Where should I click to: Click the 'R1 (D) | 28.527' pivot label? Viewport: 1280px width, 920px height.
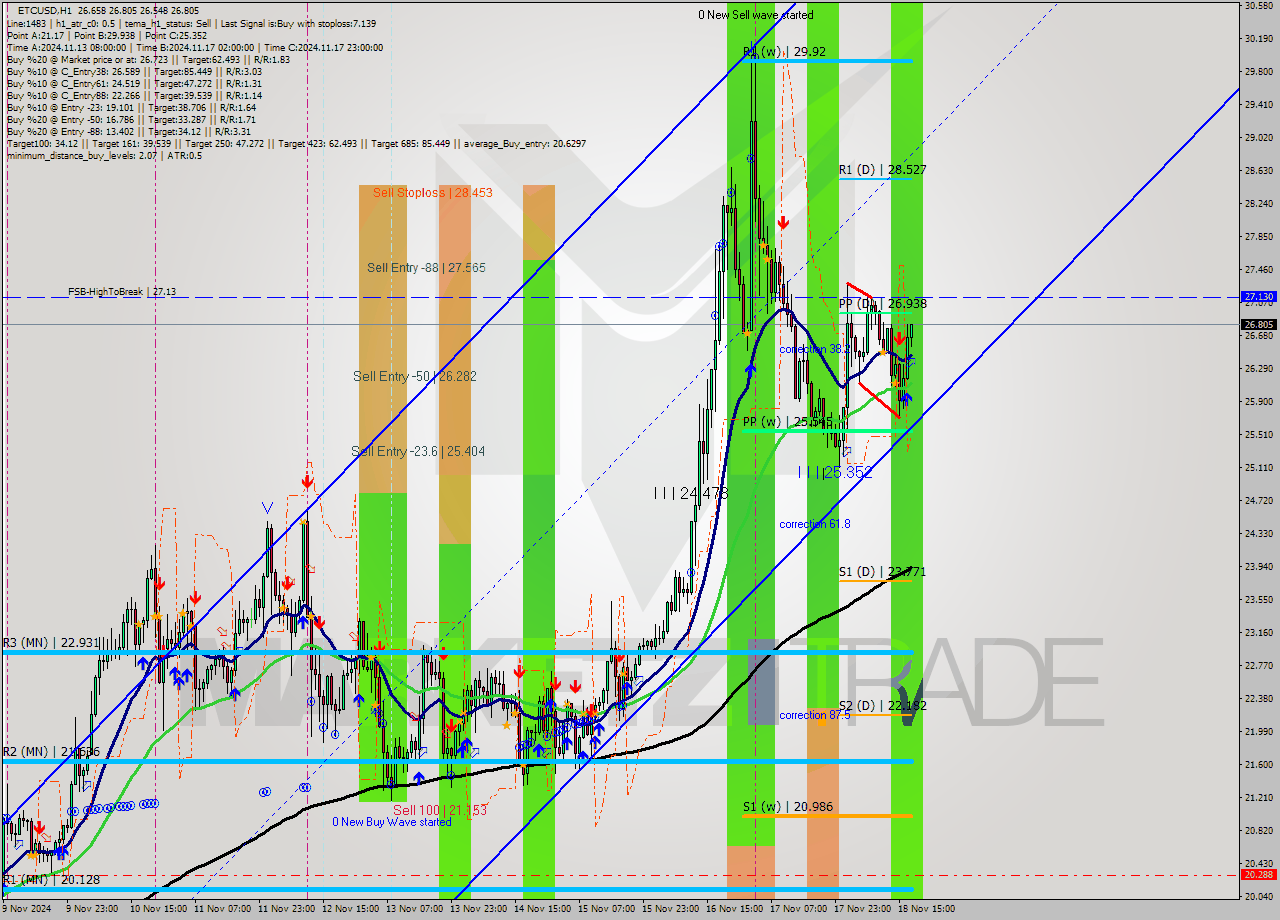coord(882,170)
